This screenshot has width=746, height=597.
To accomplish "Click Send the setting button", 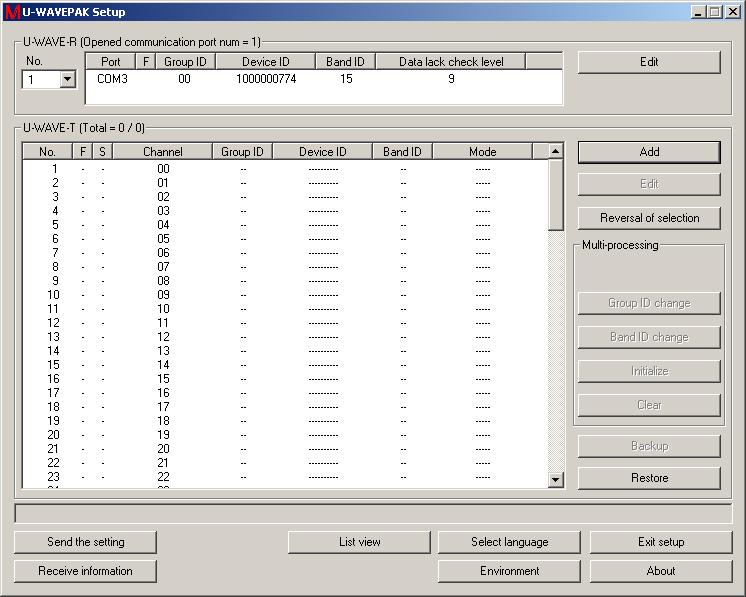I will coord(85,542).
